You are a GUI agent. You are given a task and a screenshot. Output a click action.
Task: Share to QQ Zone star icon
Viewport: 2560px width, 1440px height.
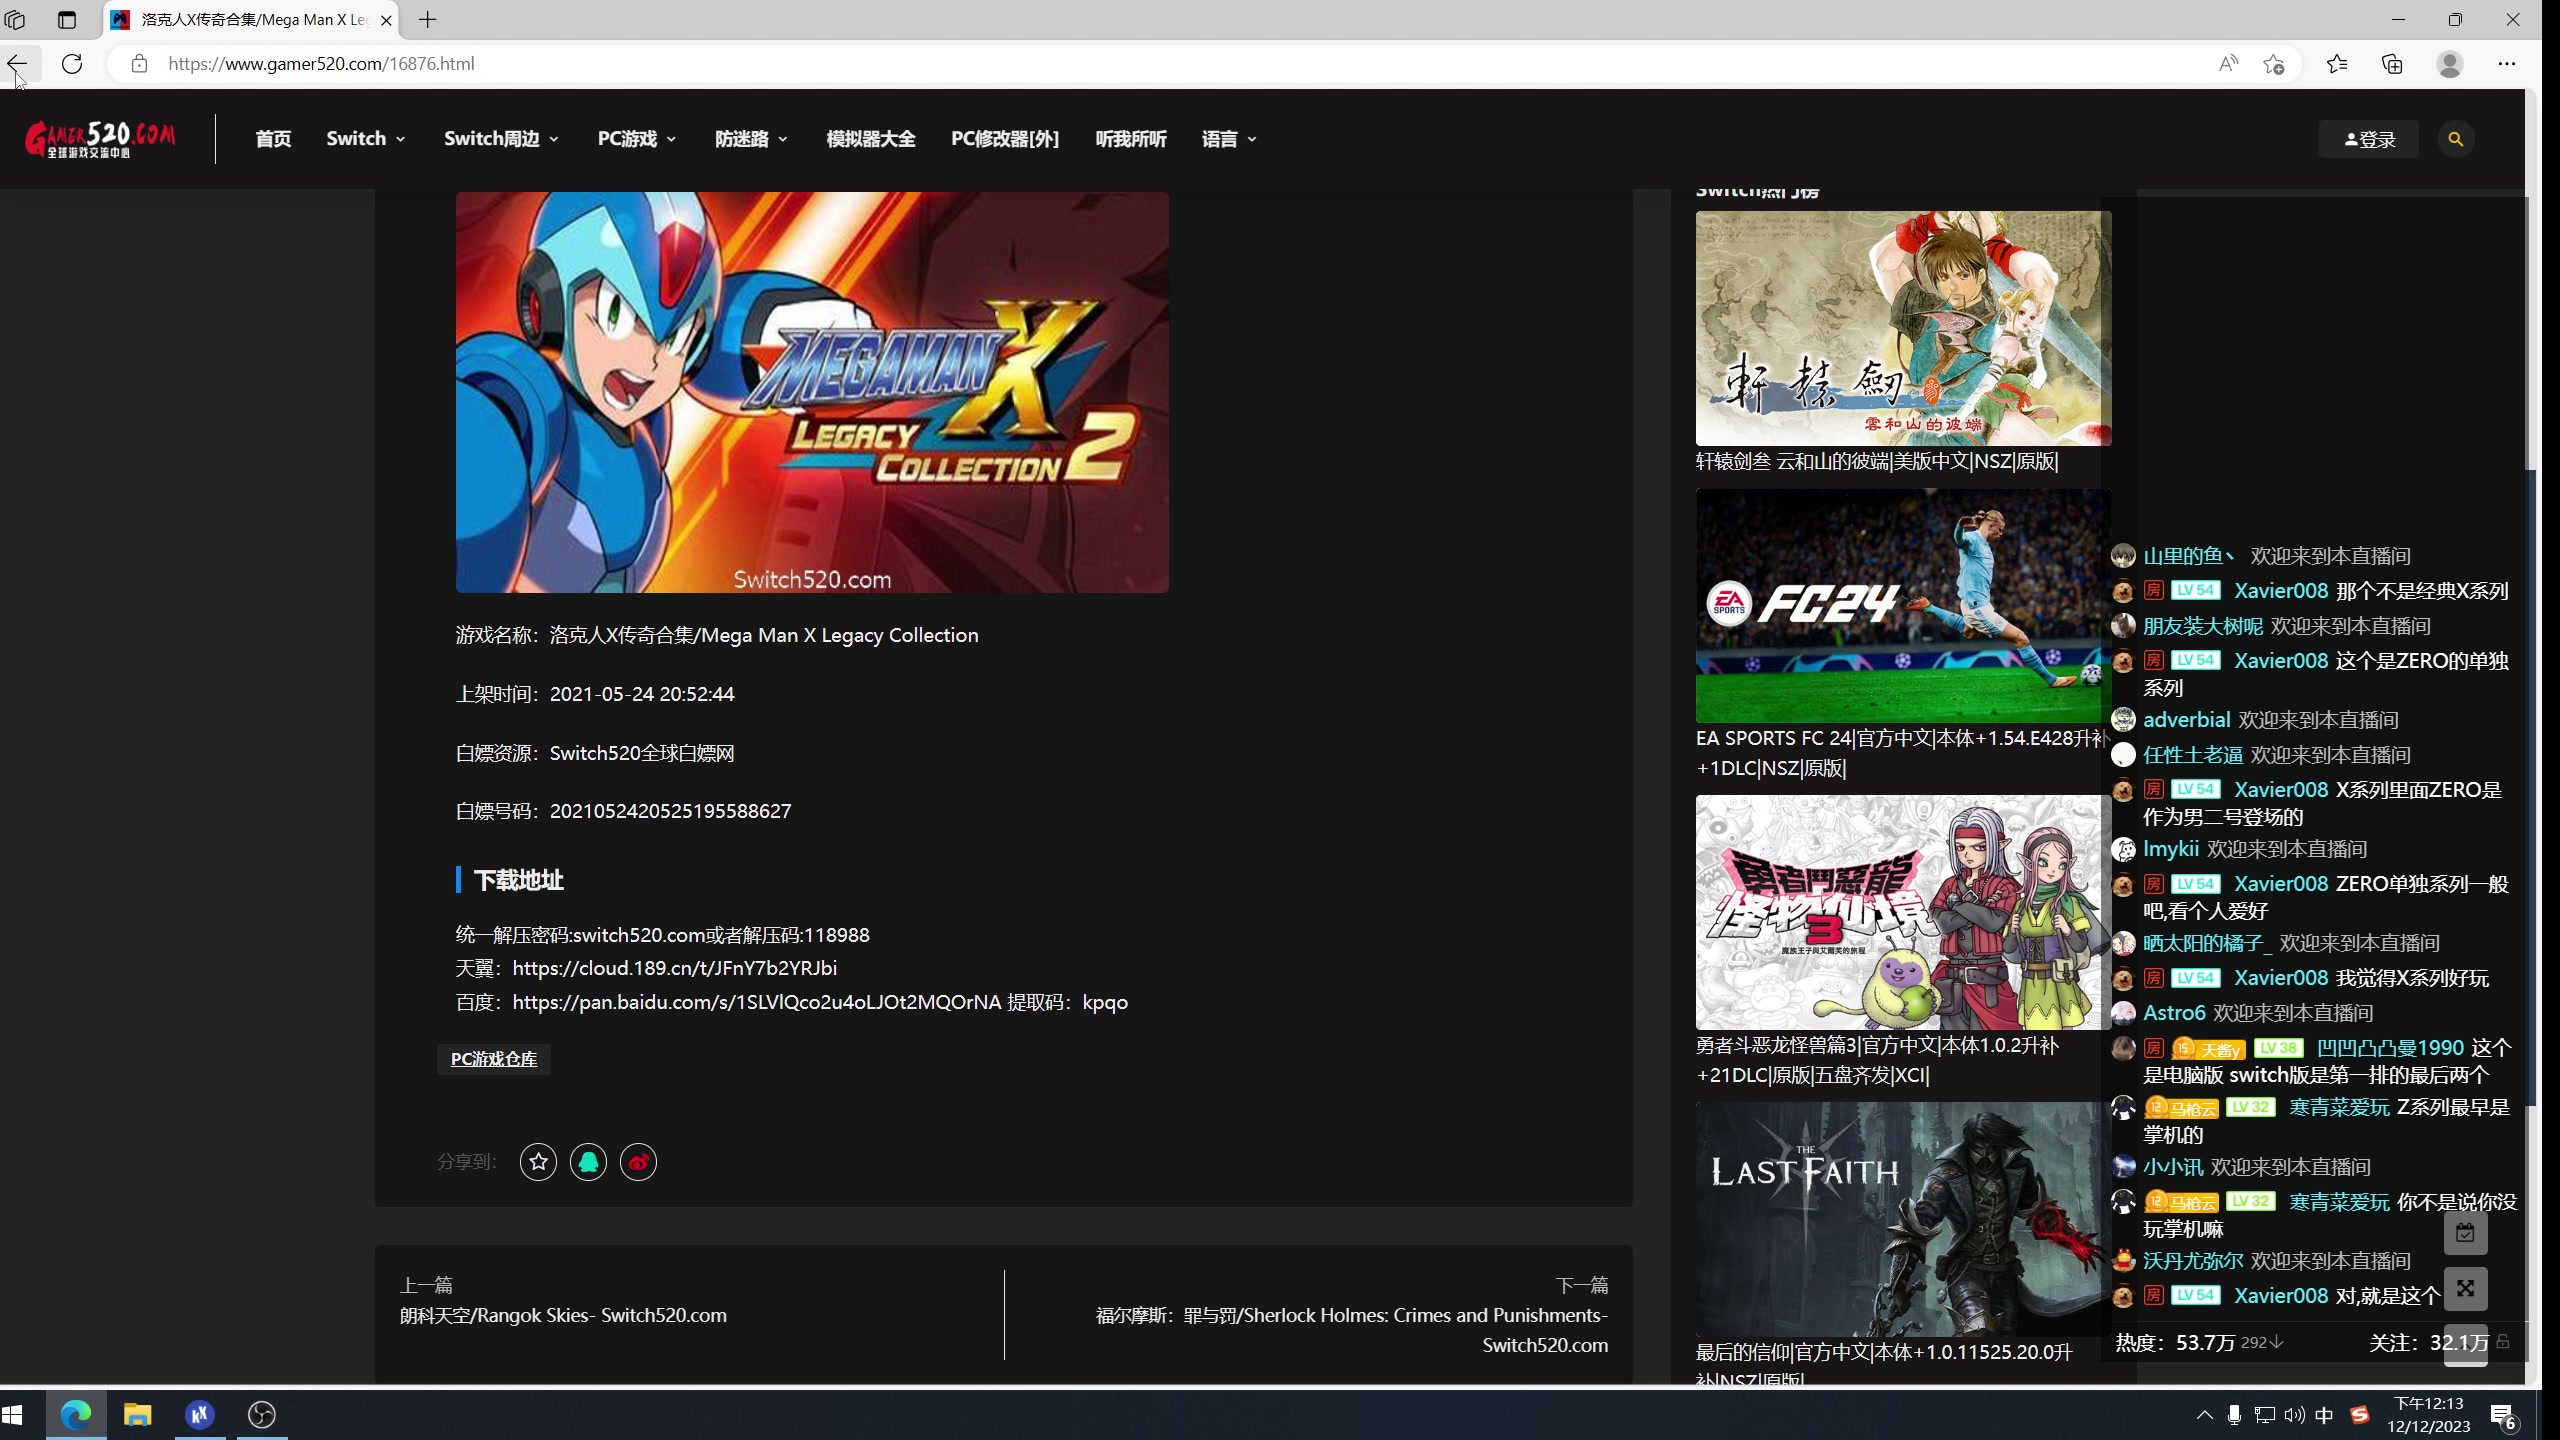539,1162
